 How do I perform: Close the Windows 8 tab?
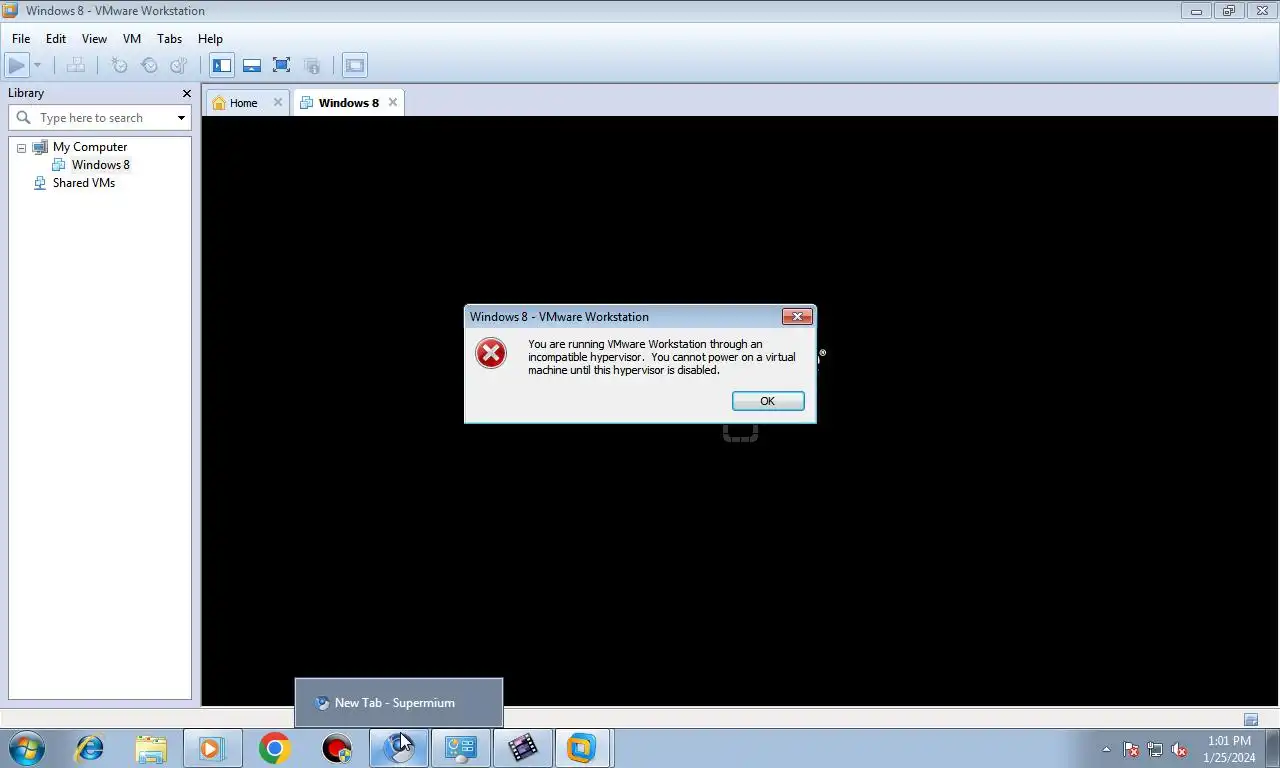click(x=393, y=102)
